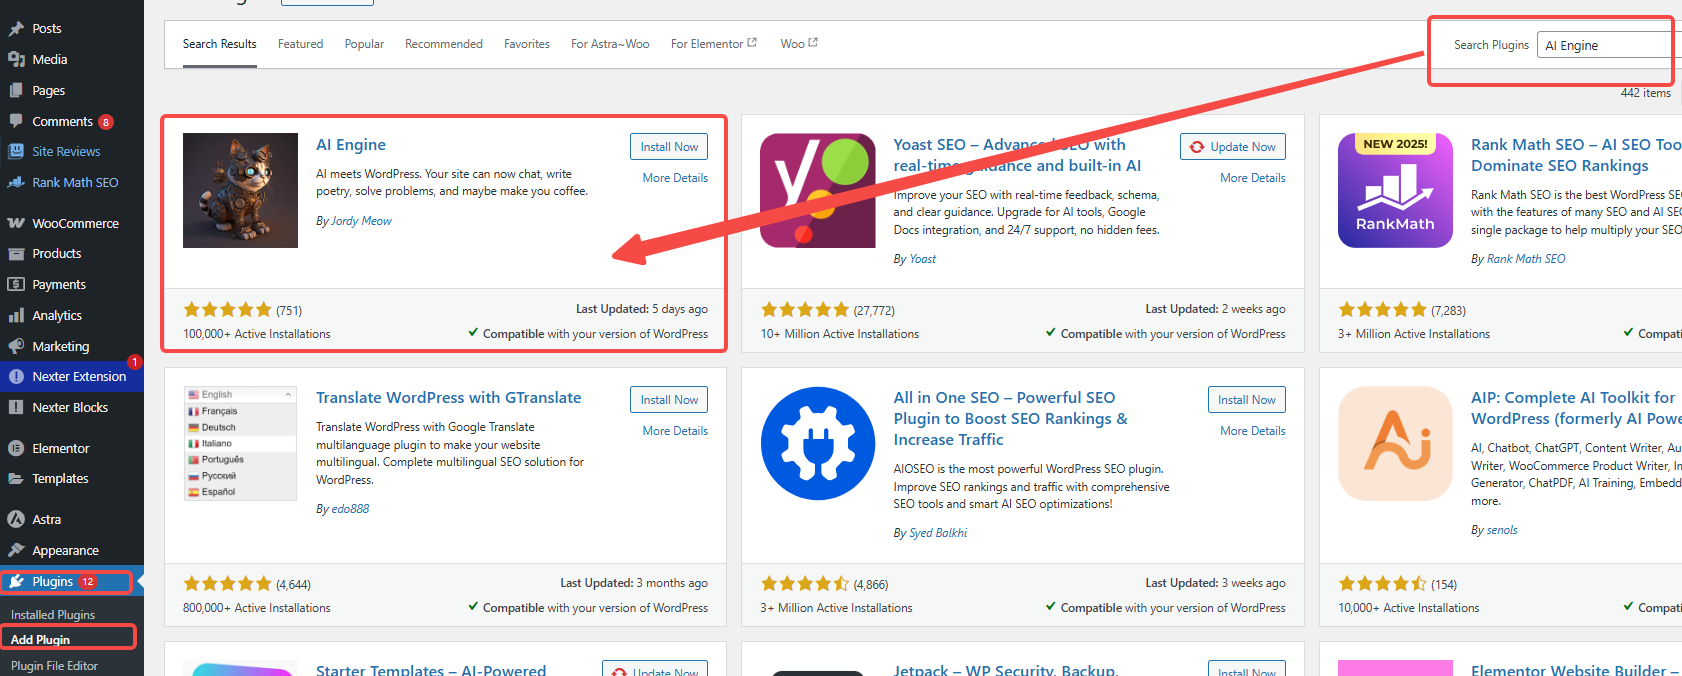Open the Featured plugins tab
The width and height of the screenshot is (1682, 676).
coord(300,43)
